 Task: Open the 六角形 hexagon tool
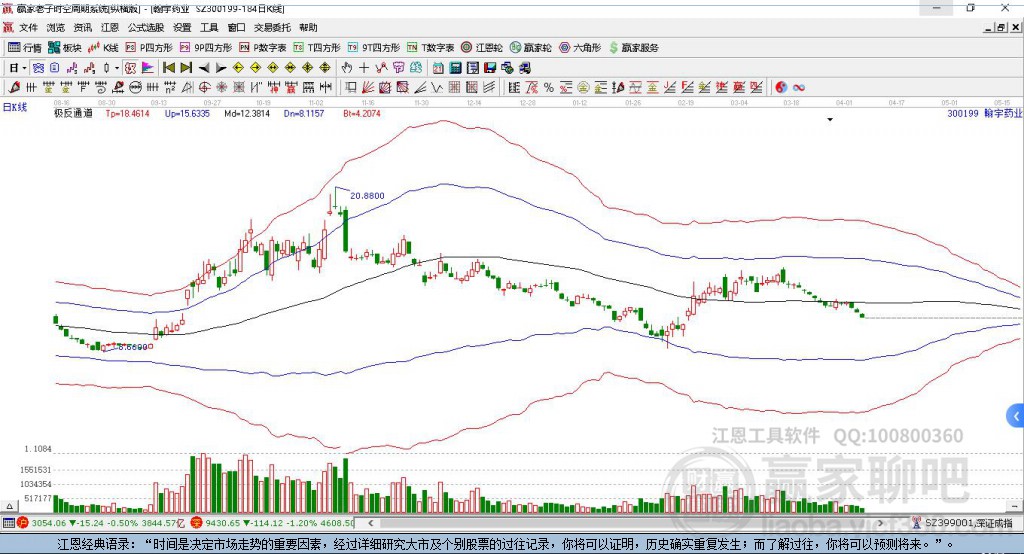pyautogui.click(x=580, y=48)
